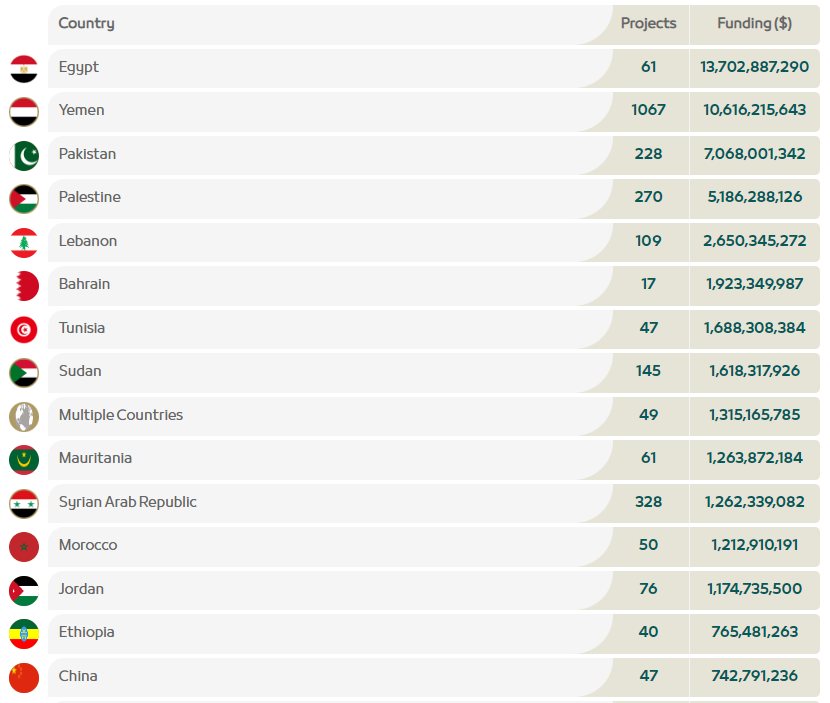Viewport: 830px width, 703px height.
Task: Click the Morocco country name
Action: [x=88, y=546]
